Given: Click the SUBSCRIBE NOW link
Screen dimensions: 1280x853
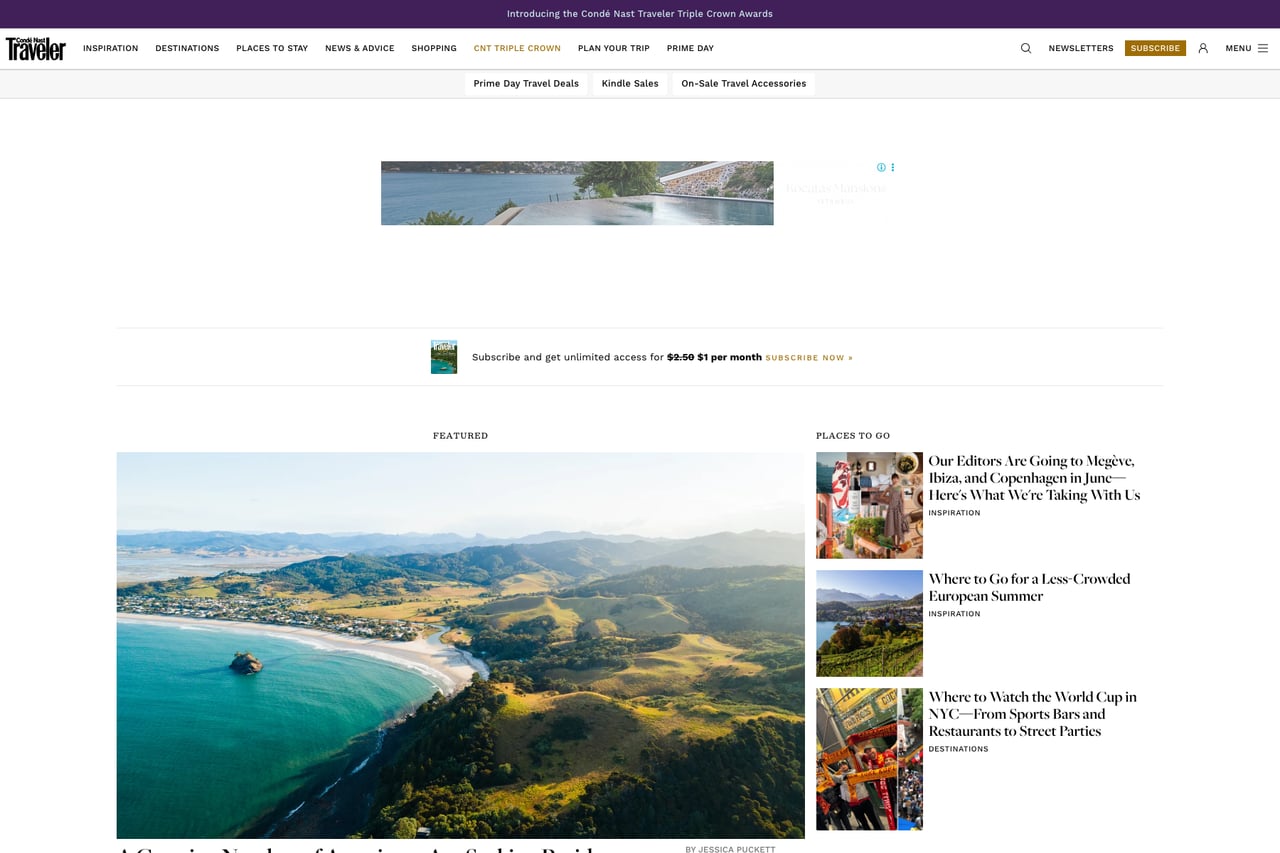Looking at the screenshot, I should pyautogui.click(x=809, y=358).
